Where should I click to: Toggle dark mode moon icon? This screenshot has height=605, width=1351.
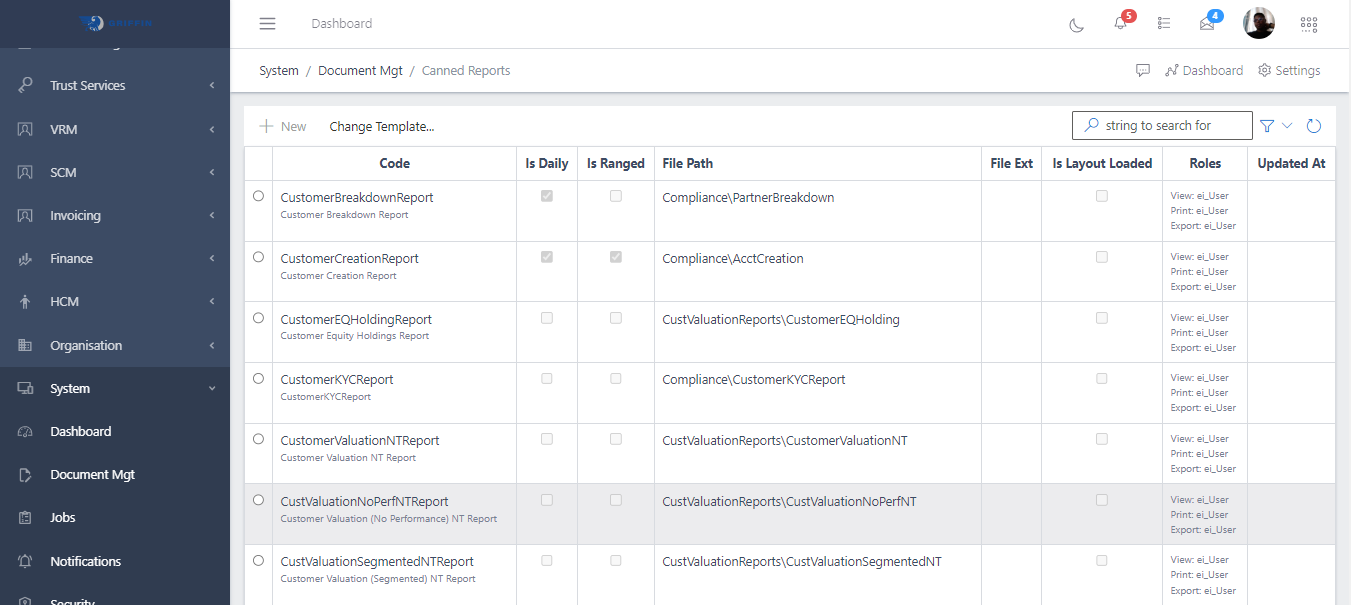(1077, 24)
